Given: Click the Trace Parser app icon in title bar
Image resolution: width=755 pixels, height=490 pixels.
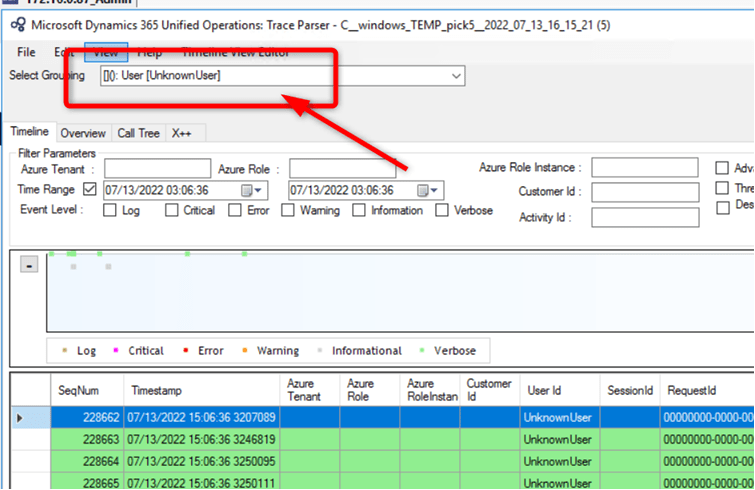Looking at the screenshot, I should click(x=18, y=23).
